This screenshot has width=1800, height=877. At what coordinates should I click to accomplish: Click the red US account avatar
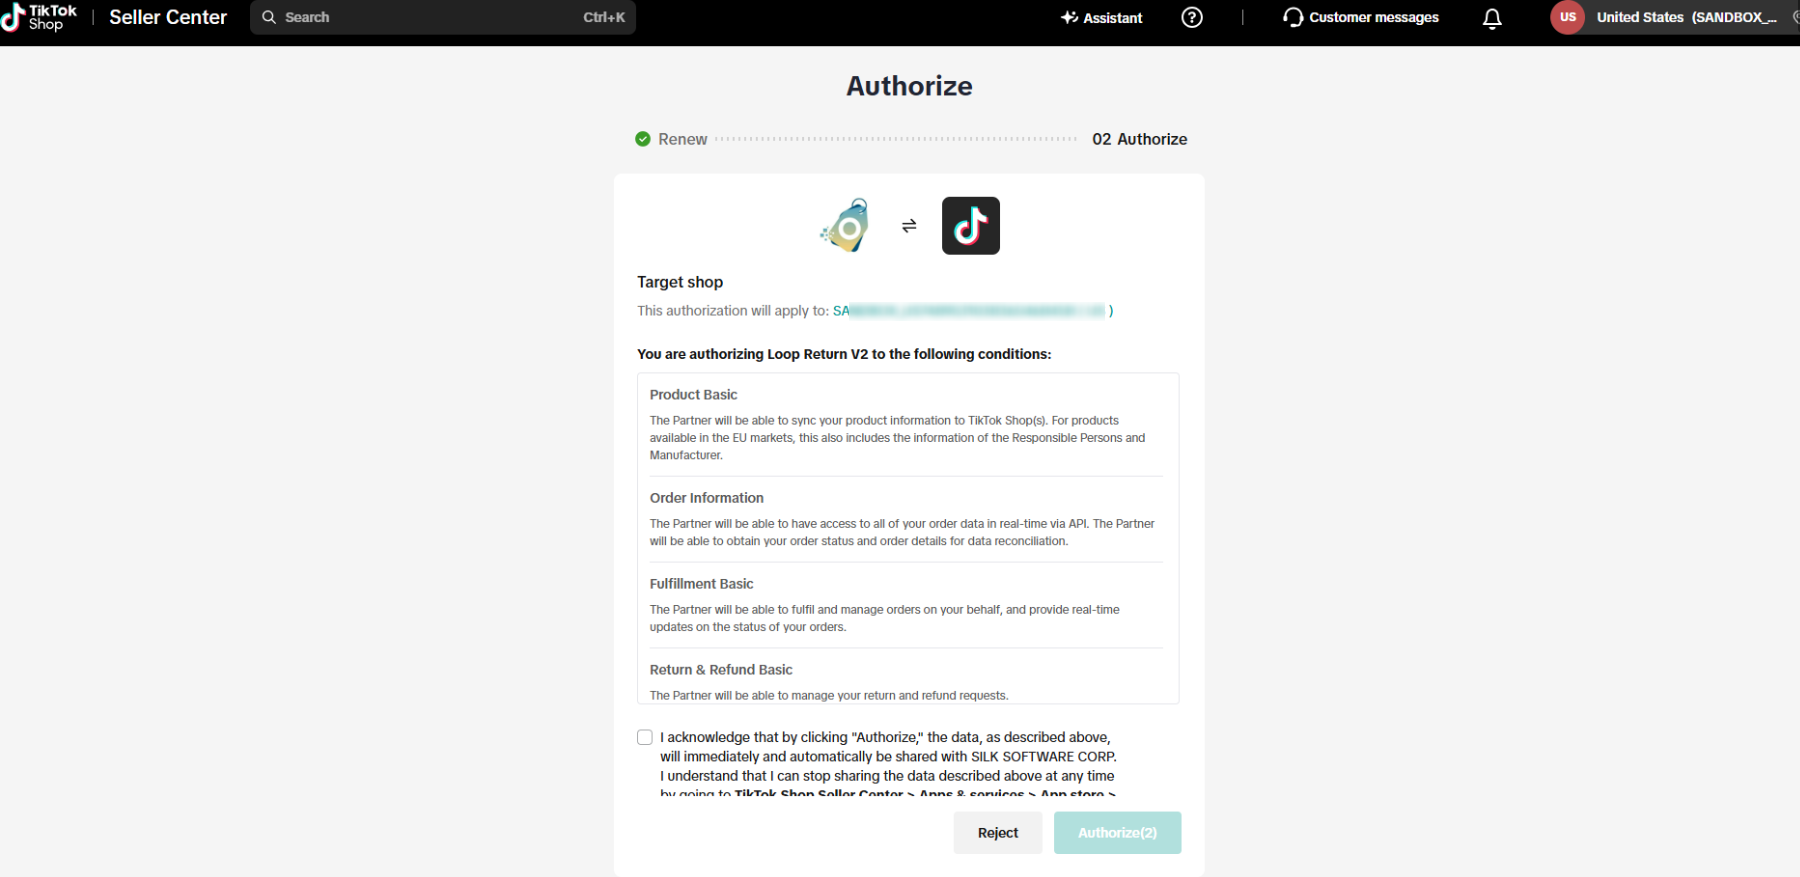[1567, 17]
